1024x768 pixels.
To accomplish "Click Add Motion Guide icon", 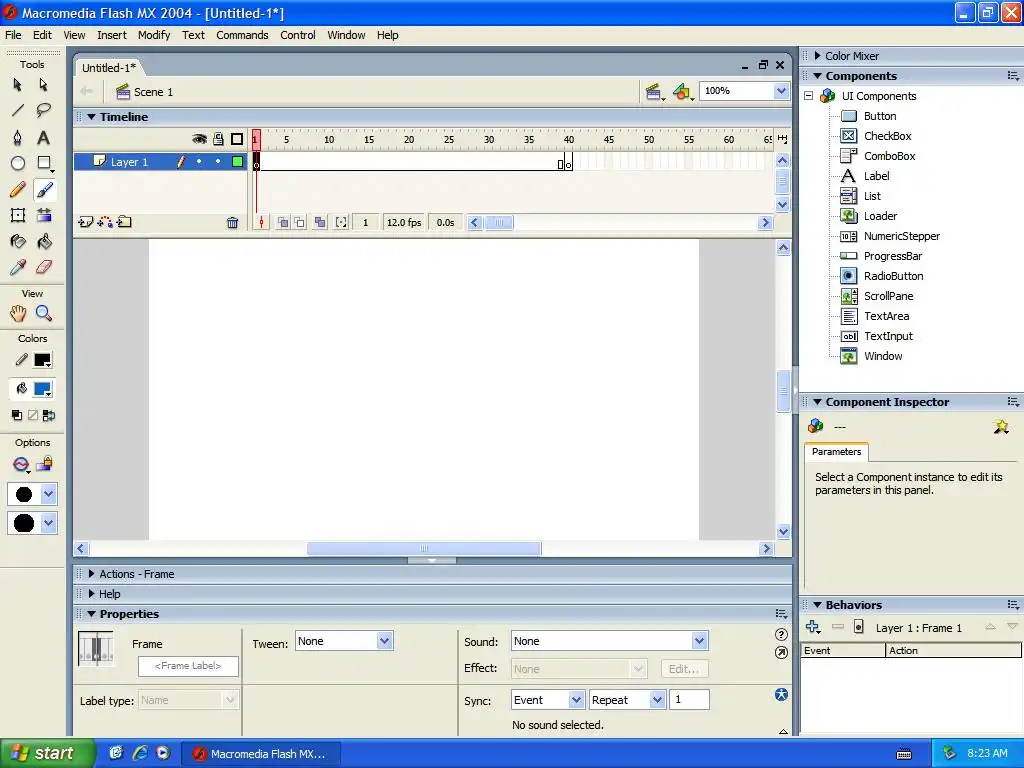I will click(x=104, y=222).
